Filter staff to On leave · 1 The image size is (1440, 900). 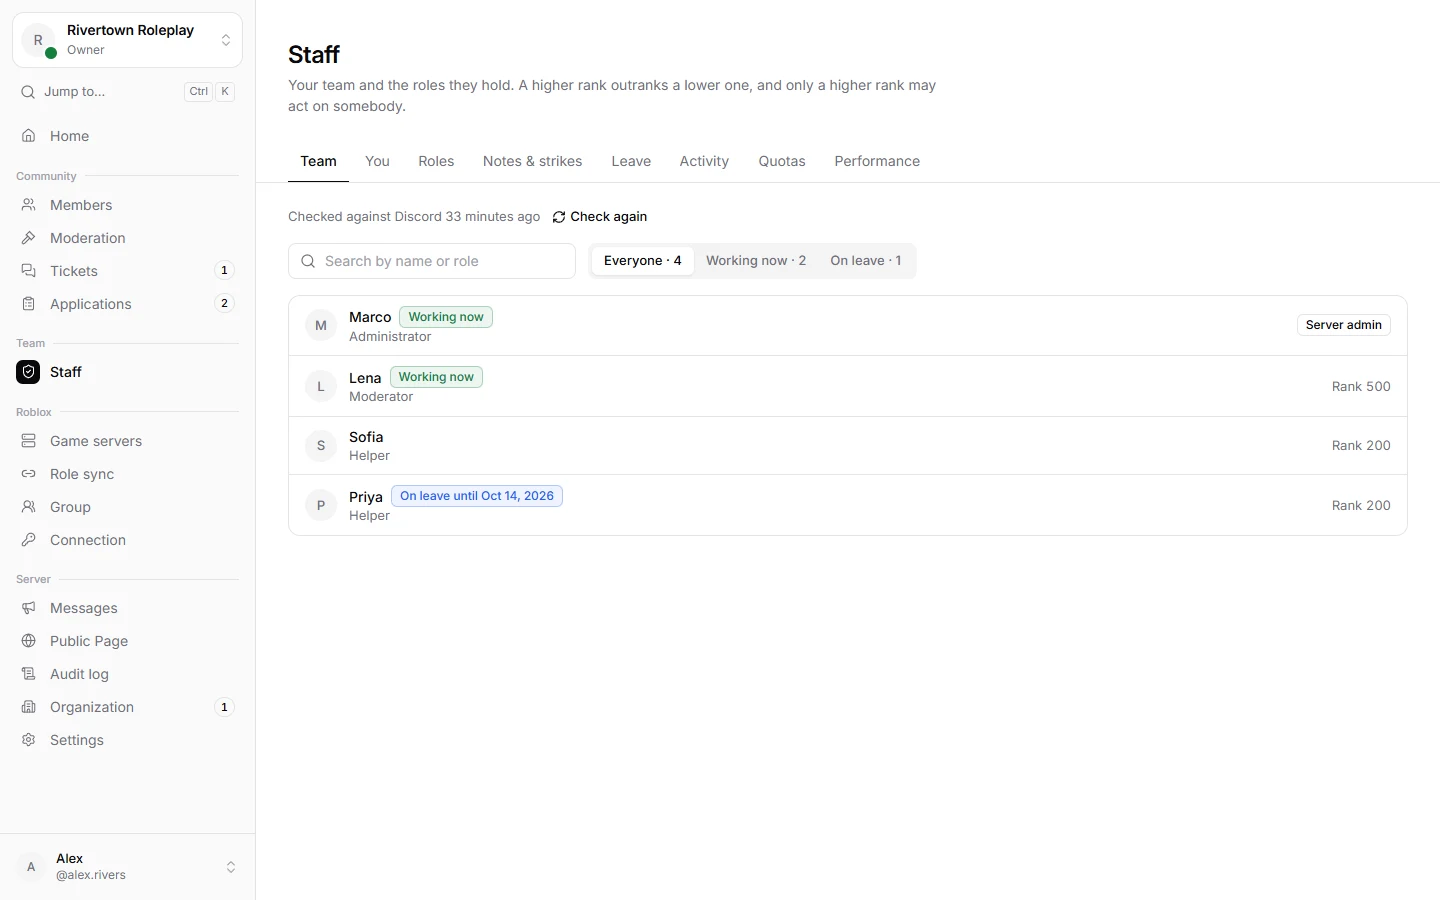coord(866,261)
